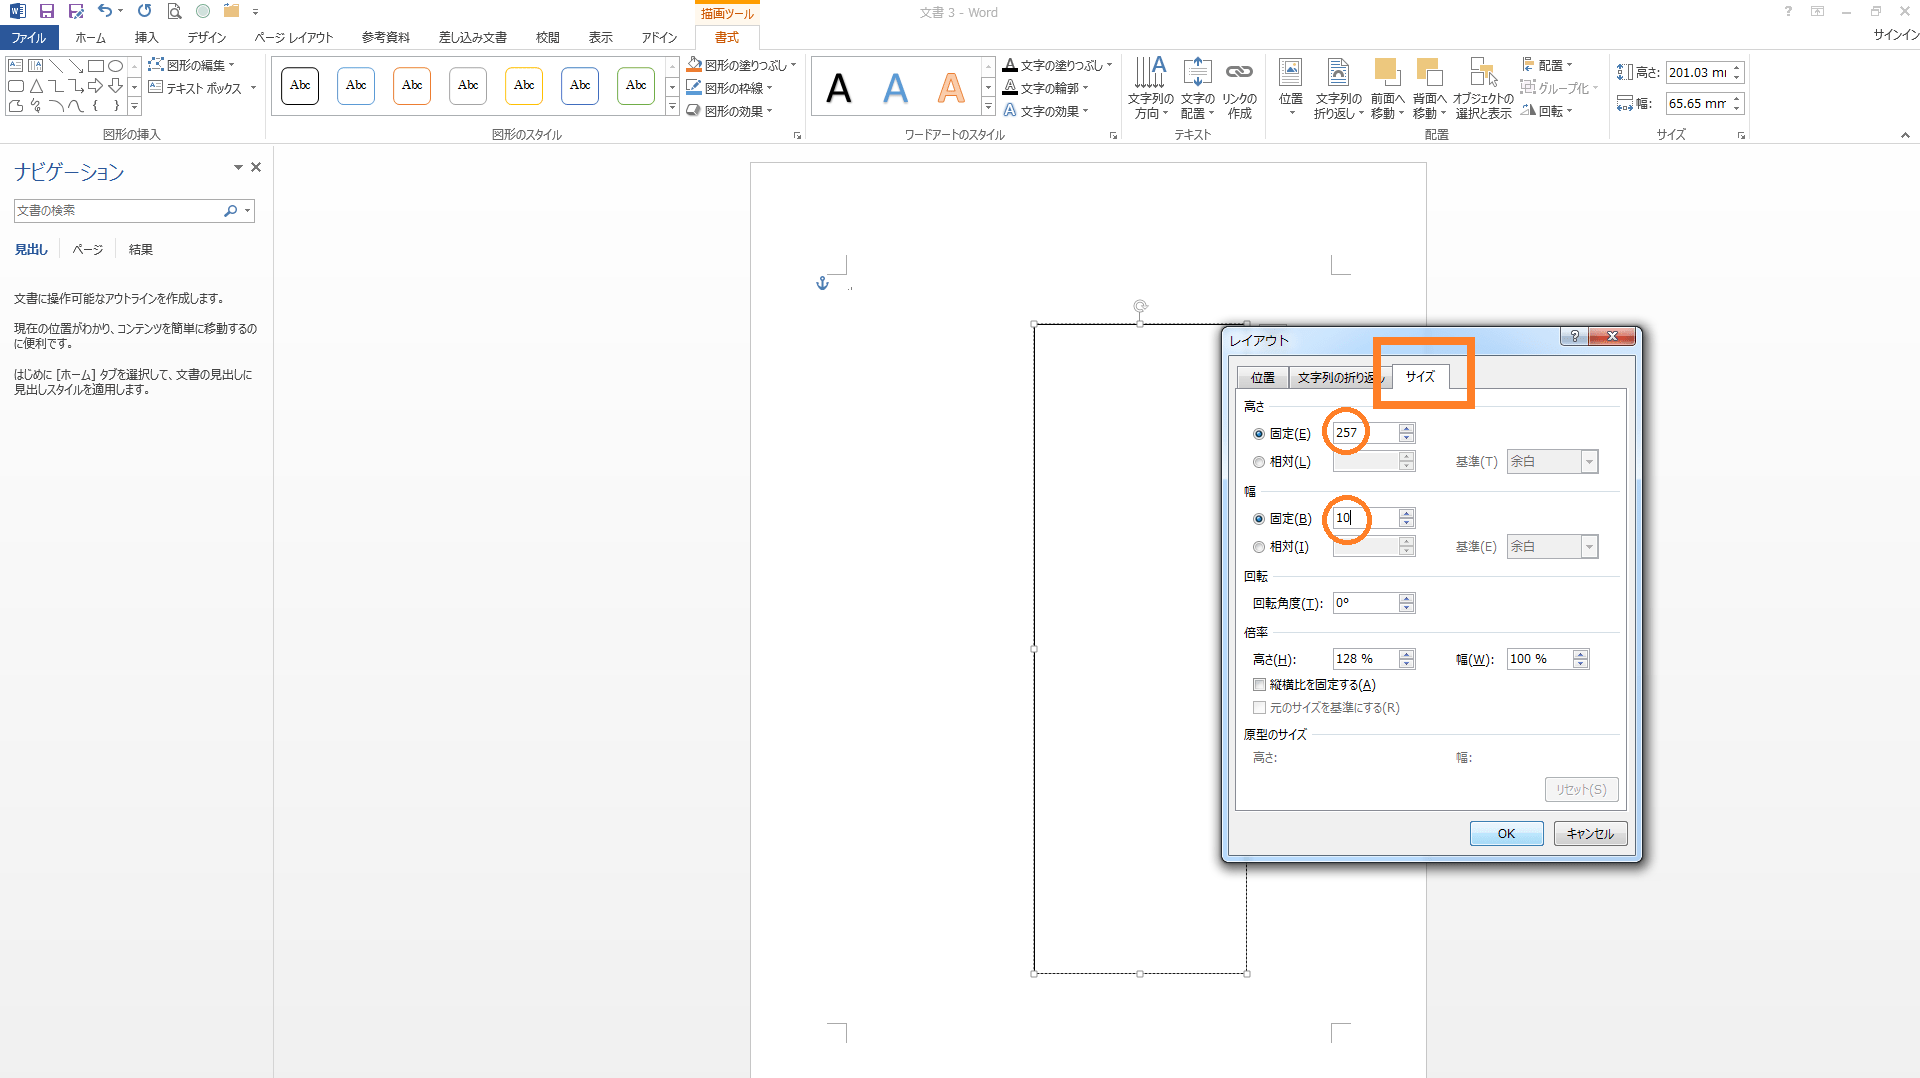Screen dimensions: 1920x1078
Task: Expand shape styles gallery more button
Action: point(672,108)
